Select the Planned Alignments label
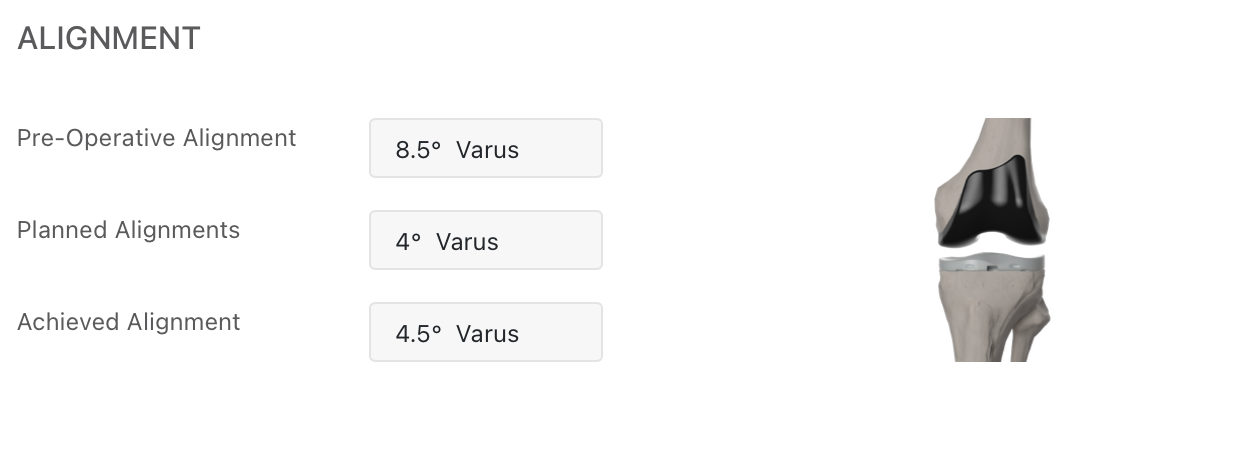The width and height of the screenshot is (1242, 472). (x=129, y=230)
